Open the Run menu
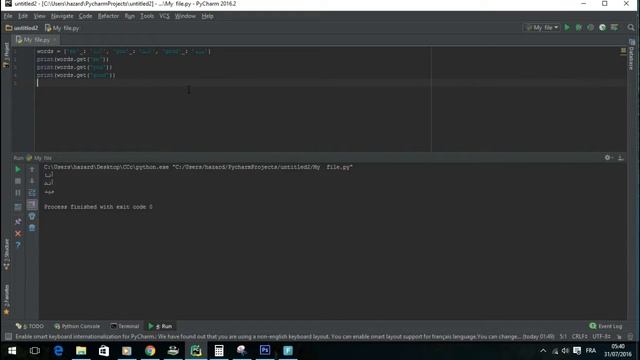Viewport: 640px width, 360px height. (130, 16)
